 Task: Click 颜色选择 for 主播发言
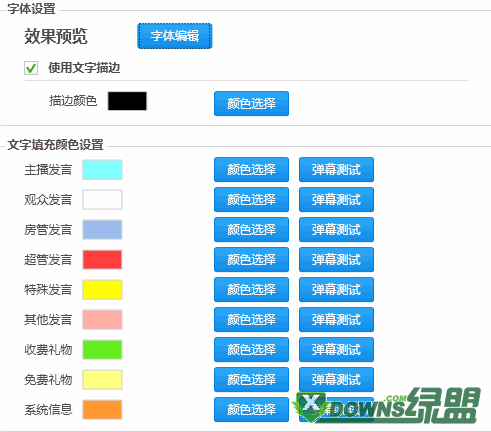(x=251, y=170)
